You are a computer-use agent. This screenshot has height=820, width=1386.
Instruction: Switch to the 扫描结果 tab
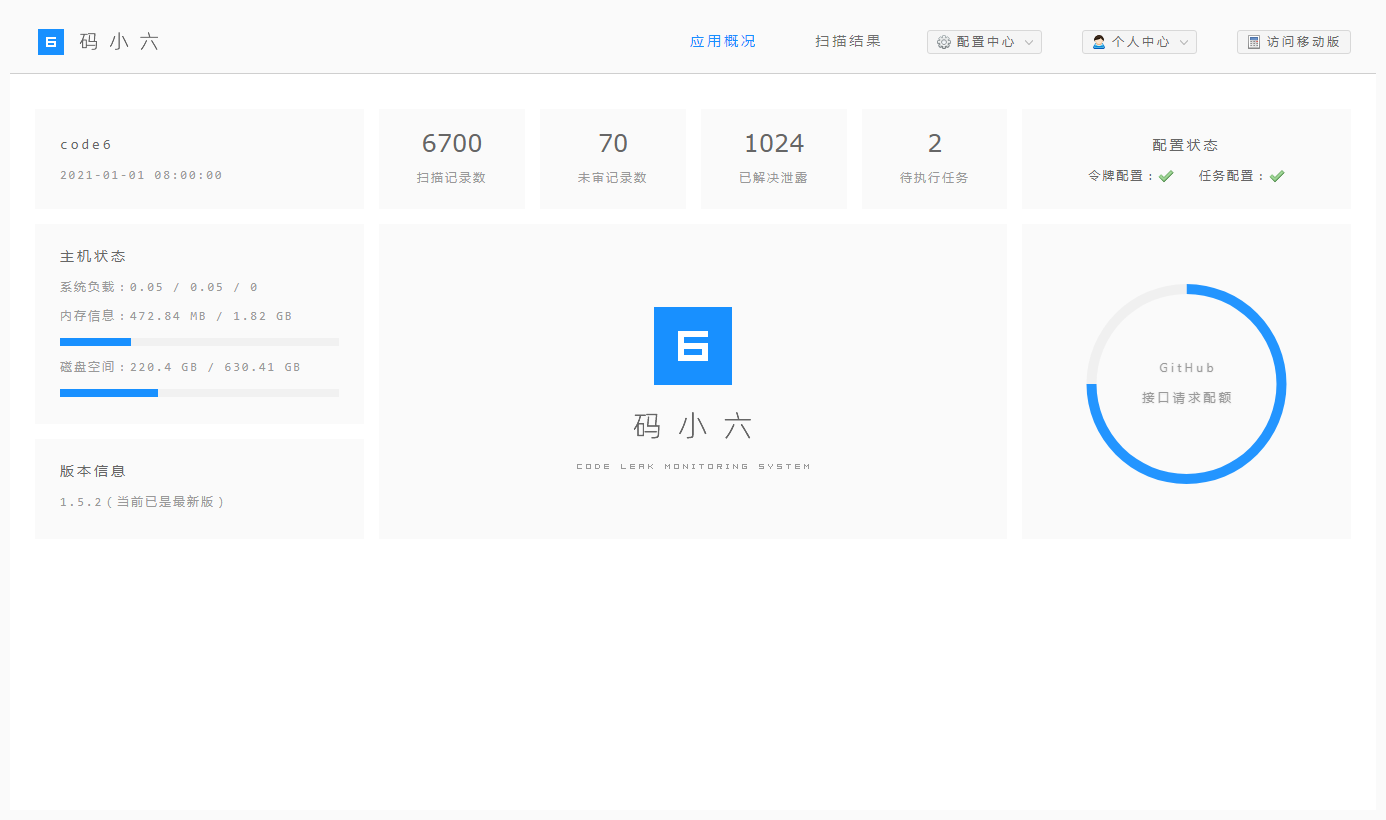[848, 41]
